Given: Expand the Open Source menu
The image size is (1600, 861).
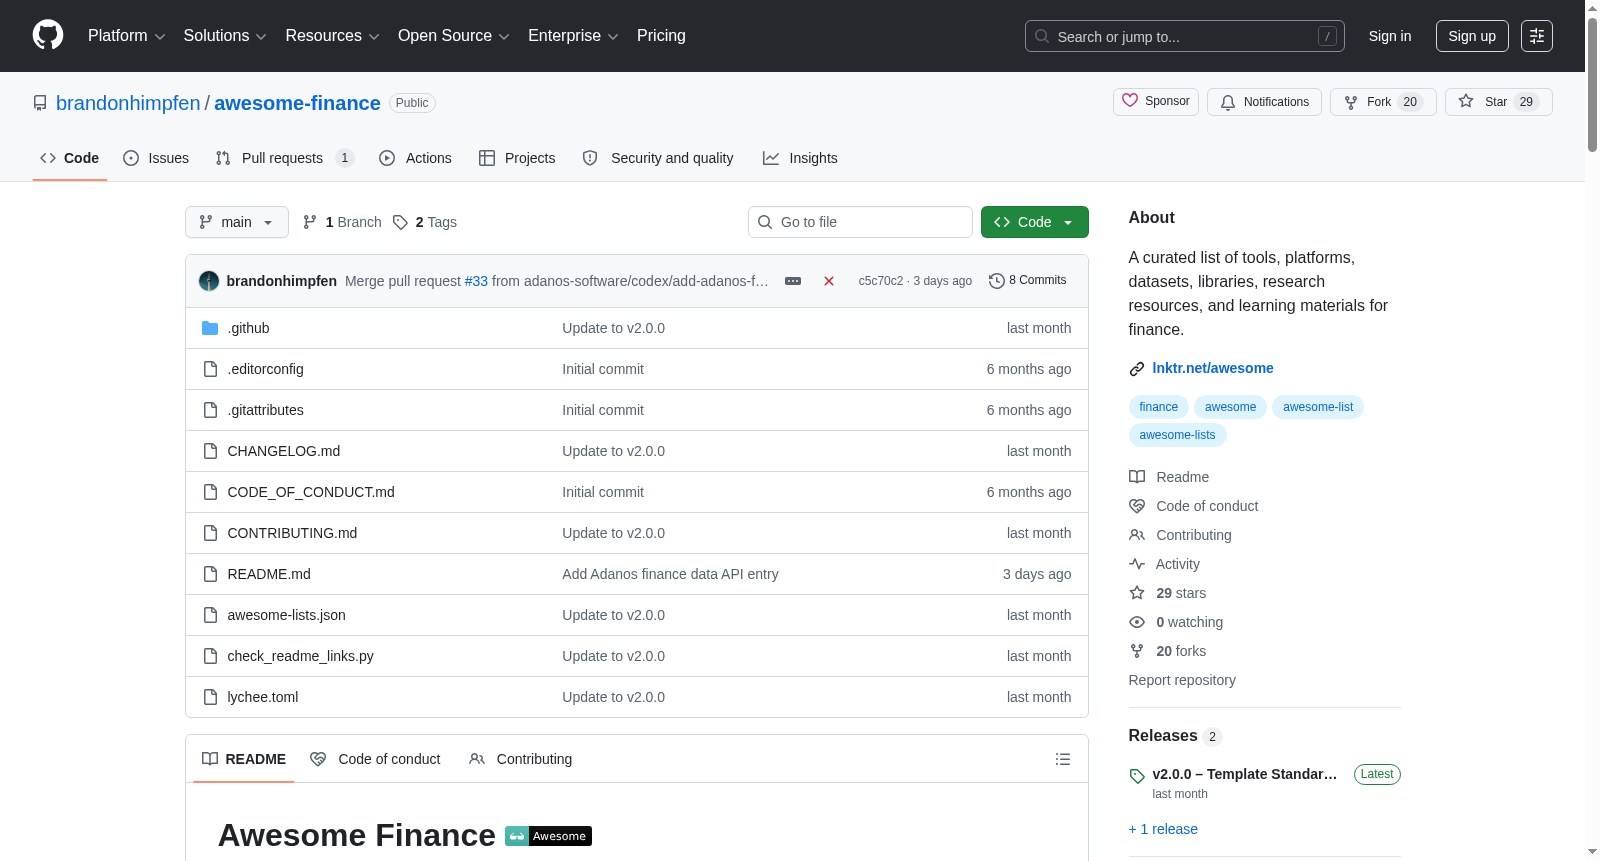Looking at the screenshot, I should click(454, 36).
